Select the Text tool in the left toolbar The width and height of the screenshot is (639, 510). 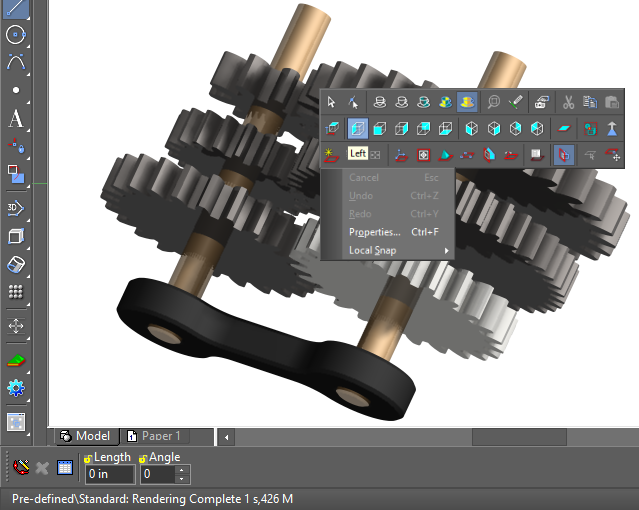point(15,118)
